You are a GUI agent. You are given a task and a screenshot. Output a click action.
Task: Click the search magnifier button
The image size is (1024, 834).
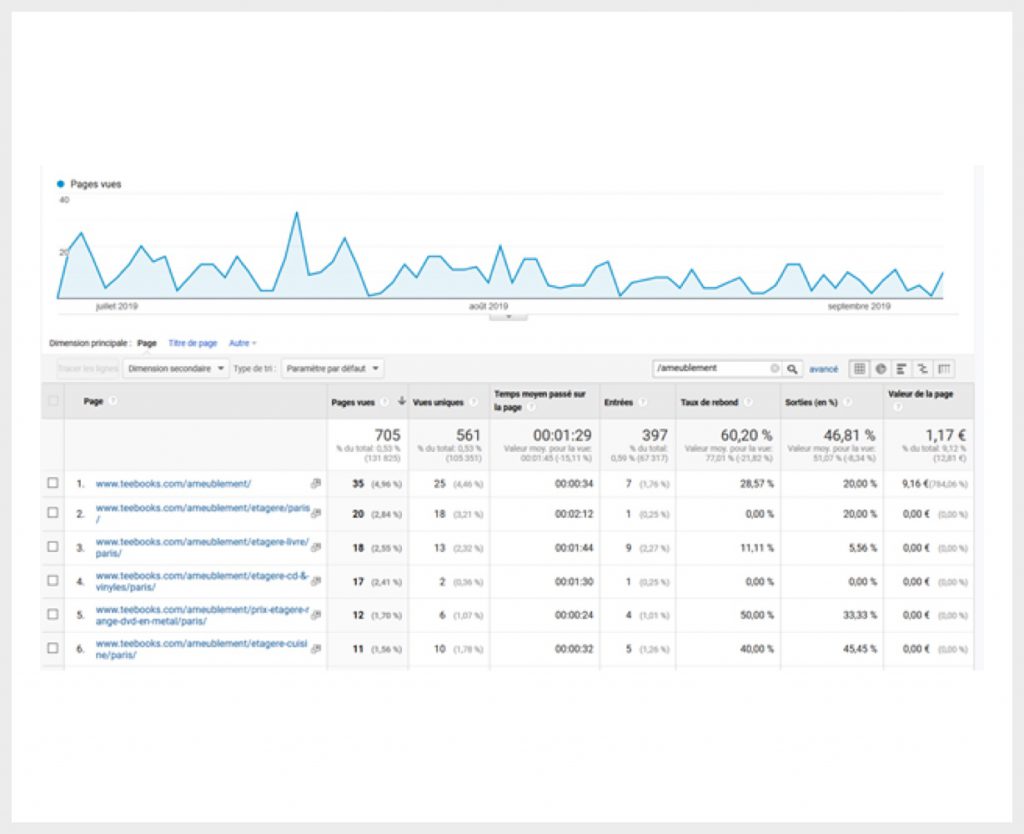(x=792, y=369)
